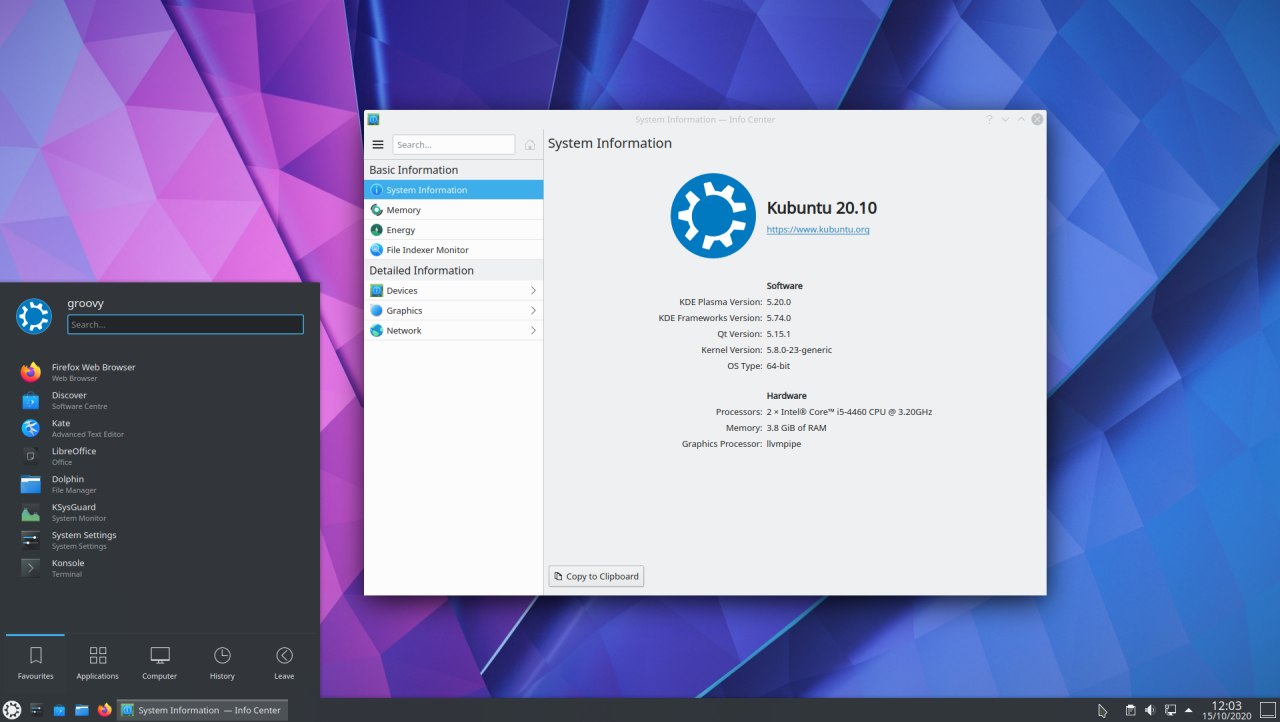Open System Settings from the launcher list
The width and height of the screenshot is (1280, 722).
point(160,540)
